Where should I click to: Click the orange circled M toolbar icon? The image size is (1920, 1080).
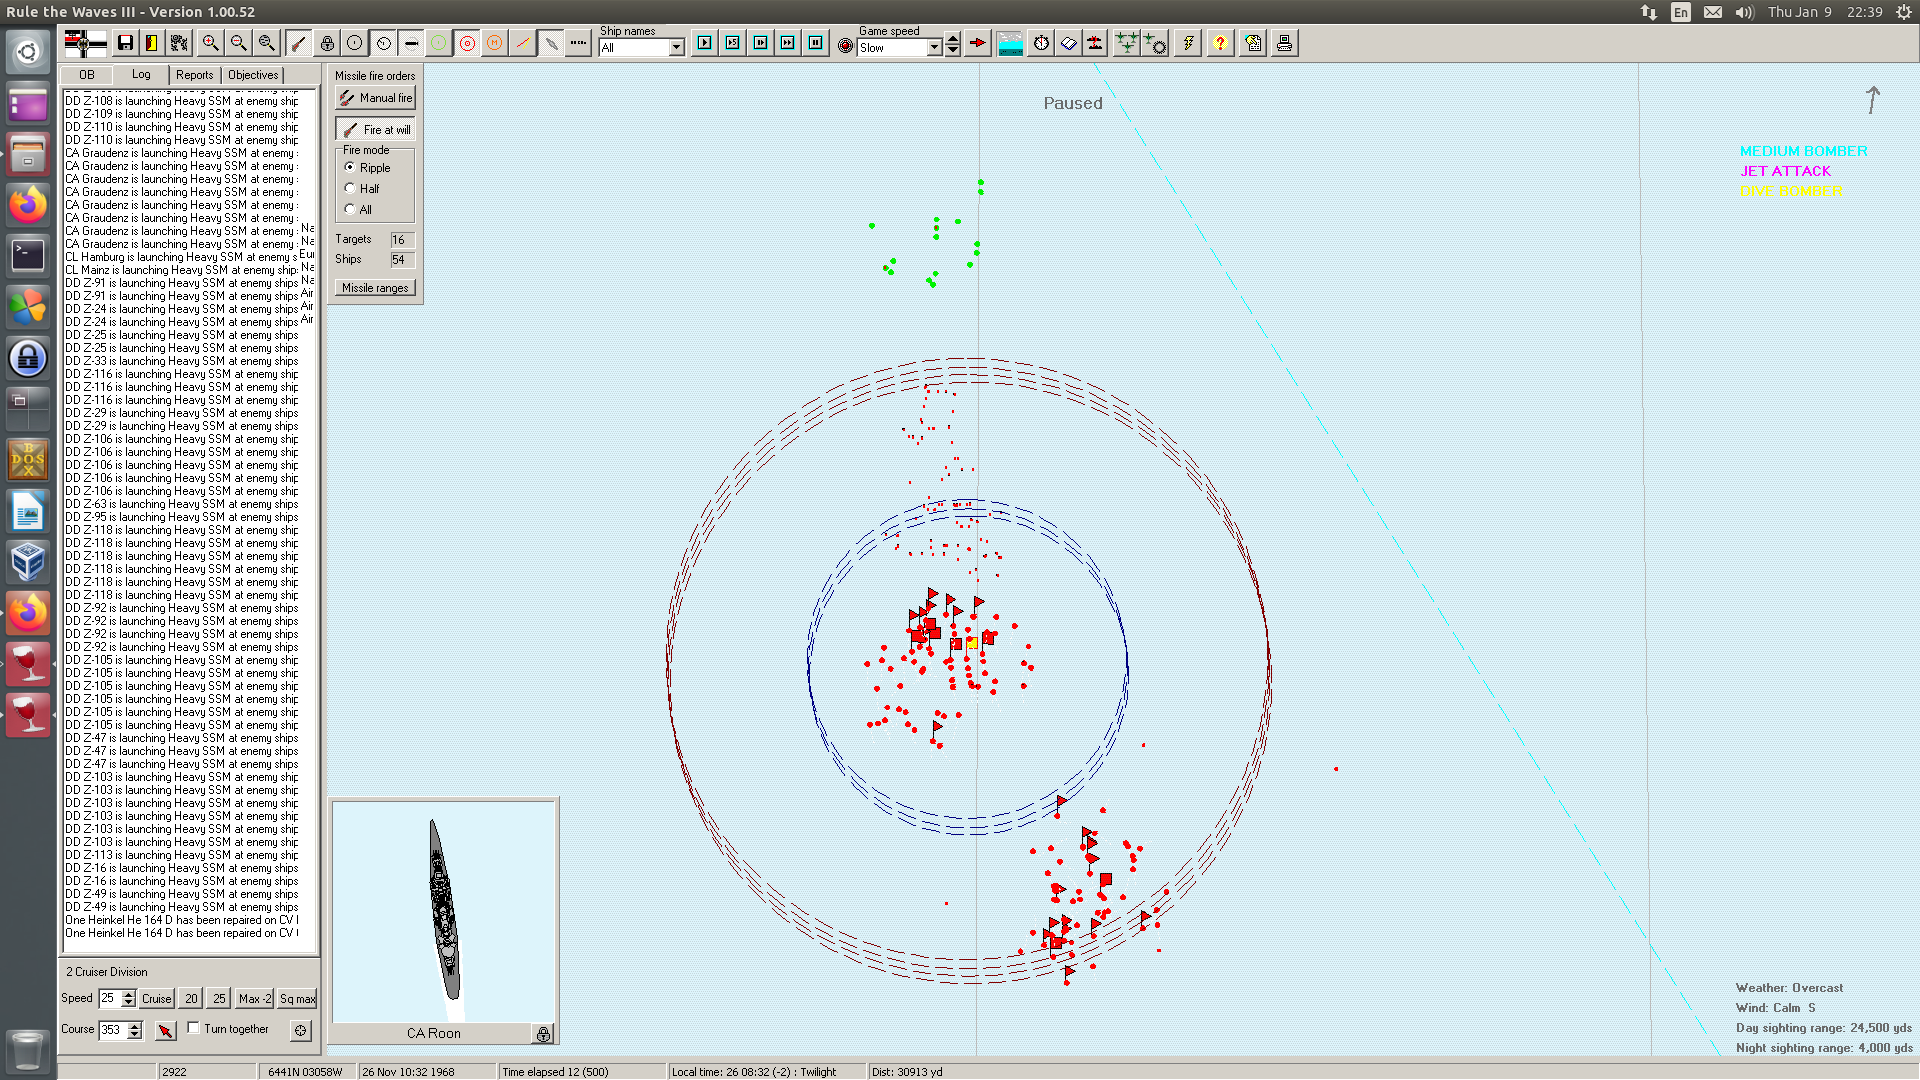(494, 43)
